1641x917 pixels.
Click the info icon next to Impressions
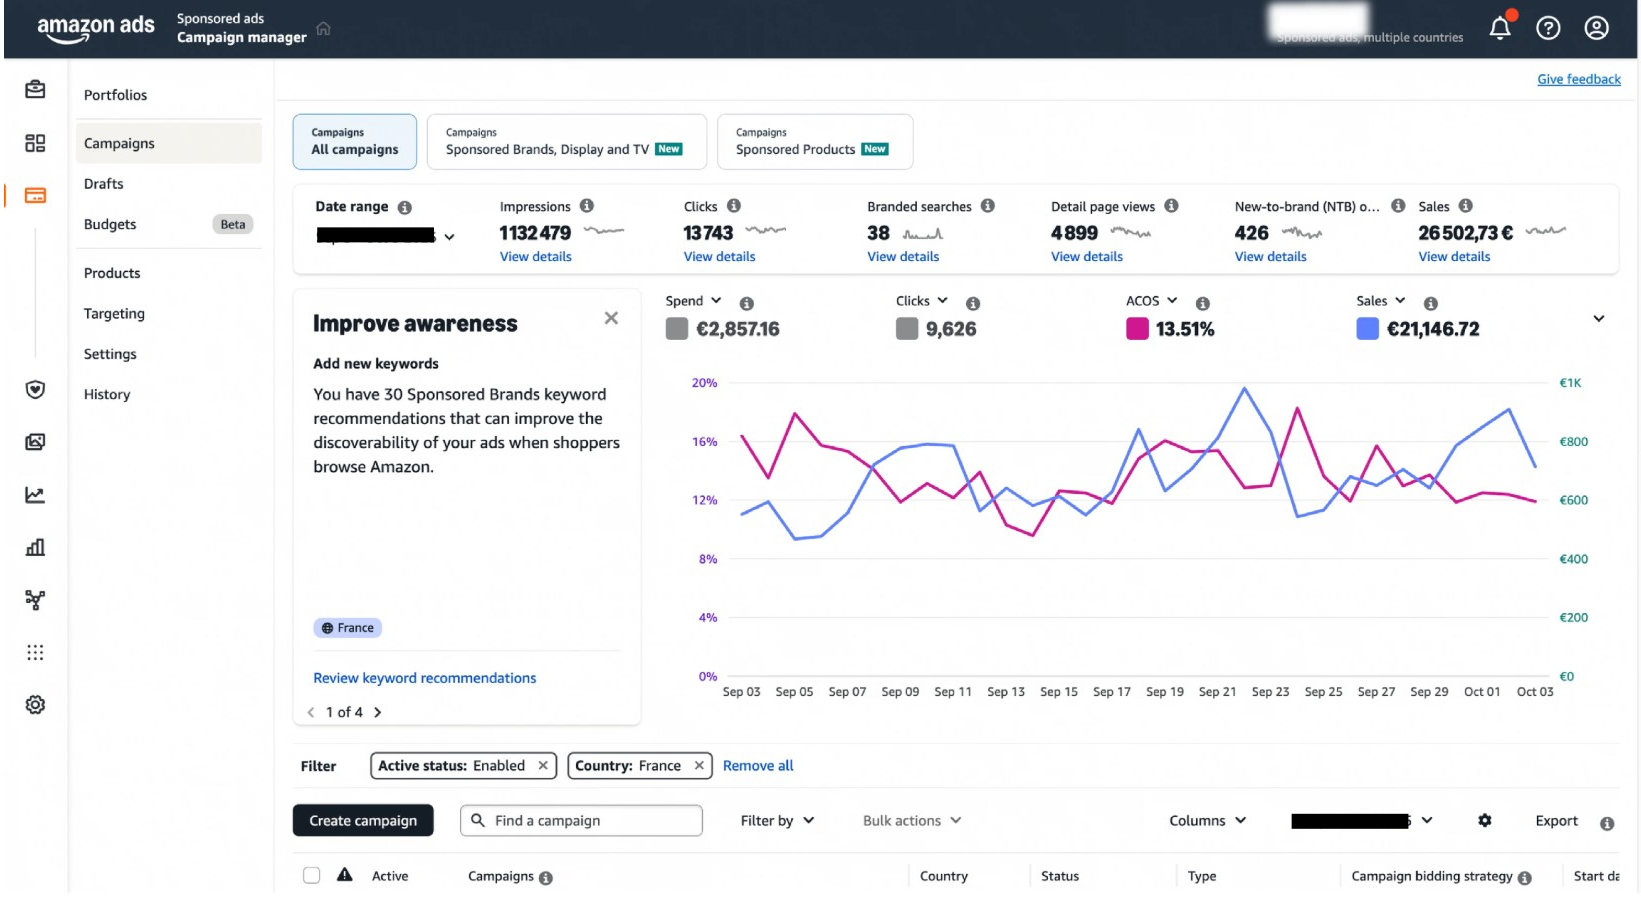pyautogui.click(x=587, y=206)
